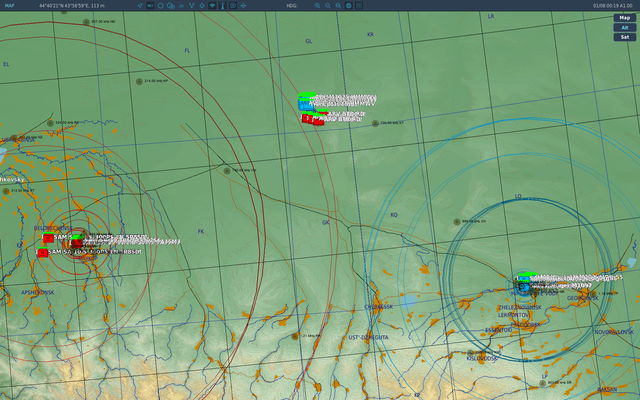Screen dimensions: 640x400
Task: Select the red unit at the threat rings center
Action: coord(77,244)
